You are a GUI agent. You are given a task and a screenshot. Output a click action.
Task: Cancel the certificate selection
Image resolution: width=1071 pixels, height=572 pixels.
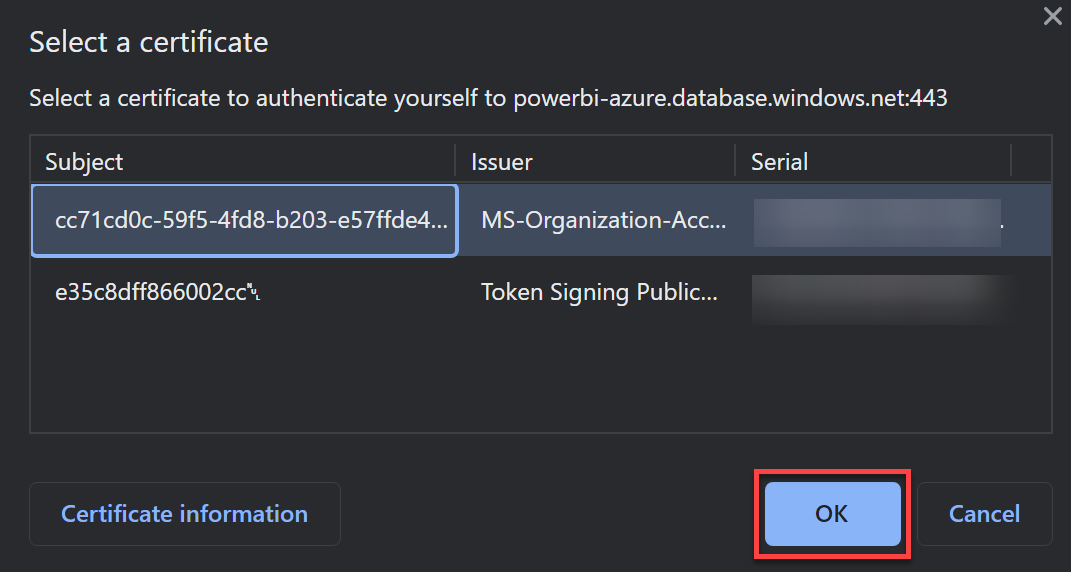pos(984,514)
